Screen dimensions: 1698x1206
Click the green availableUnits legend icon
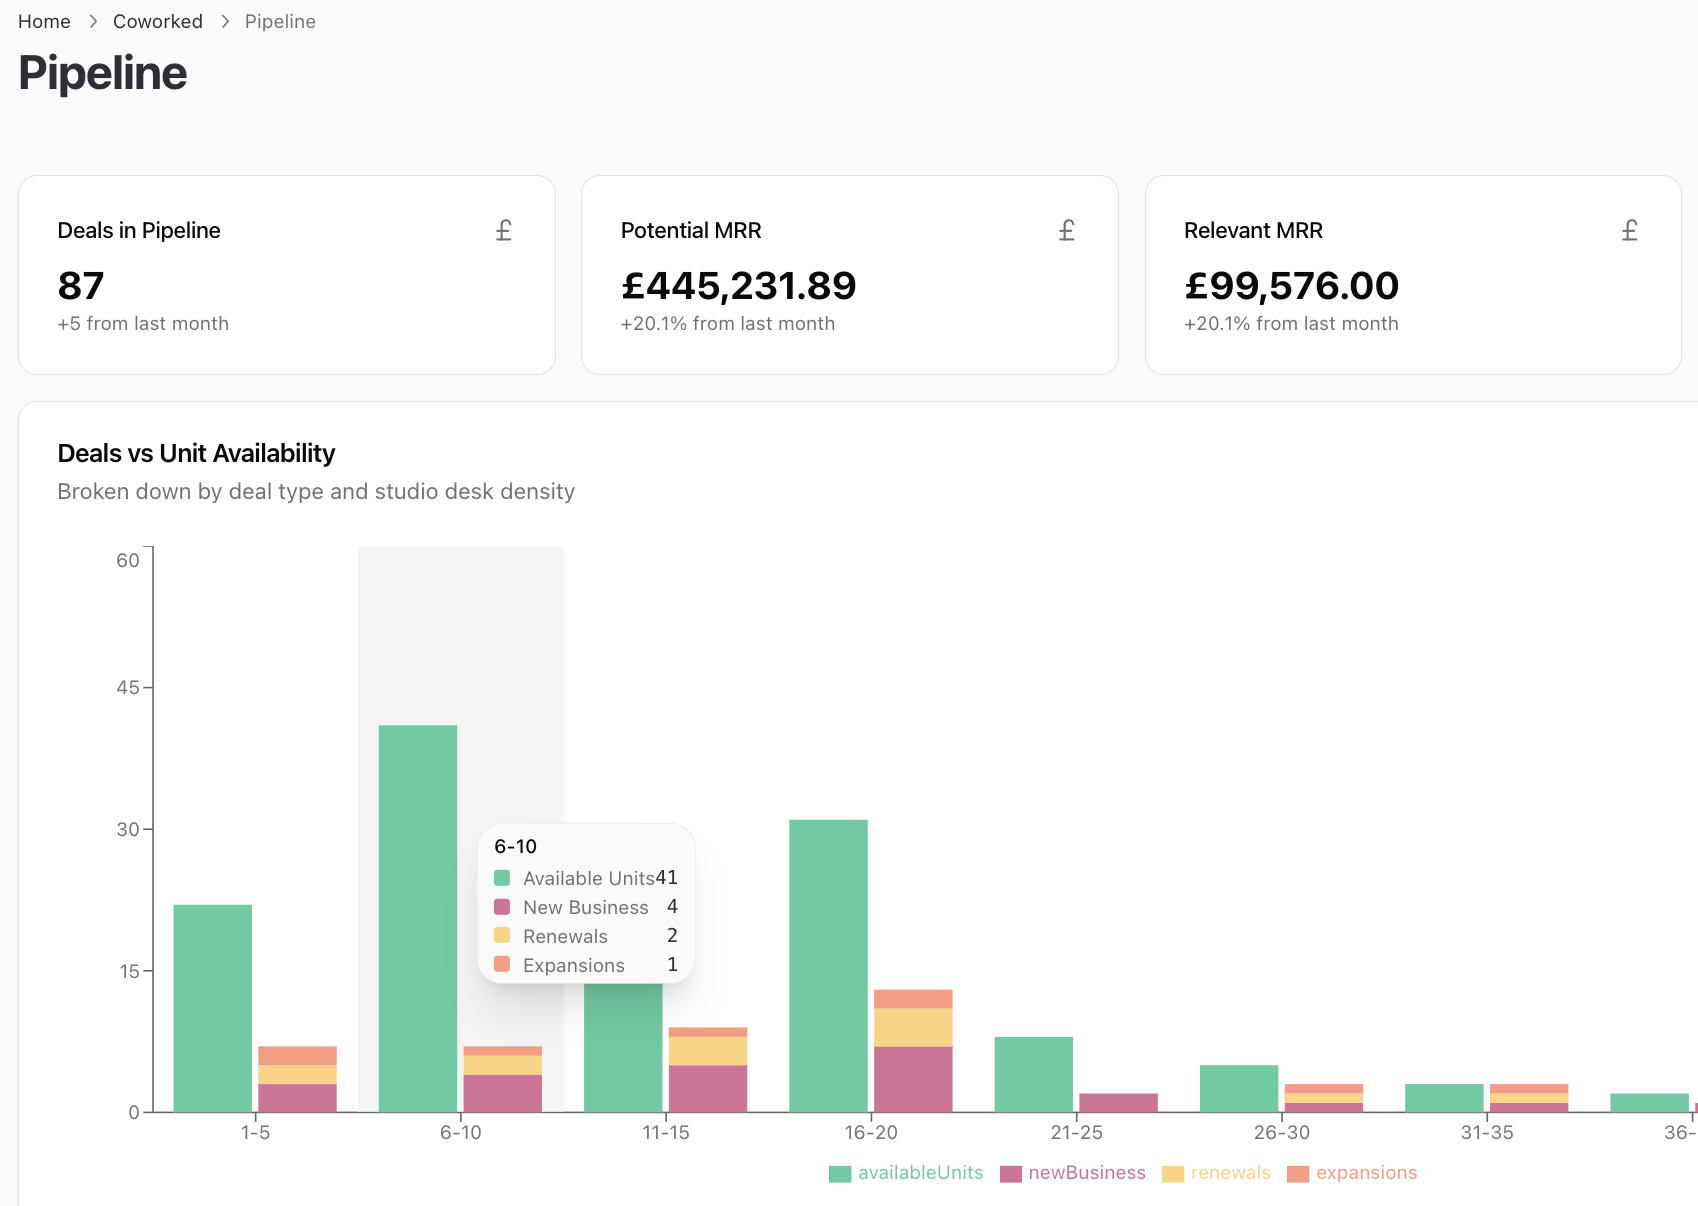point(838,1172)
